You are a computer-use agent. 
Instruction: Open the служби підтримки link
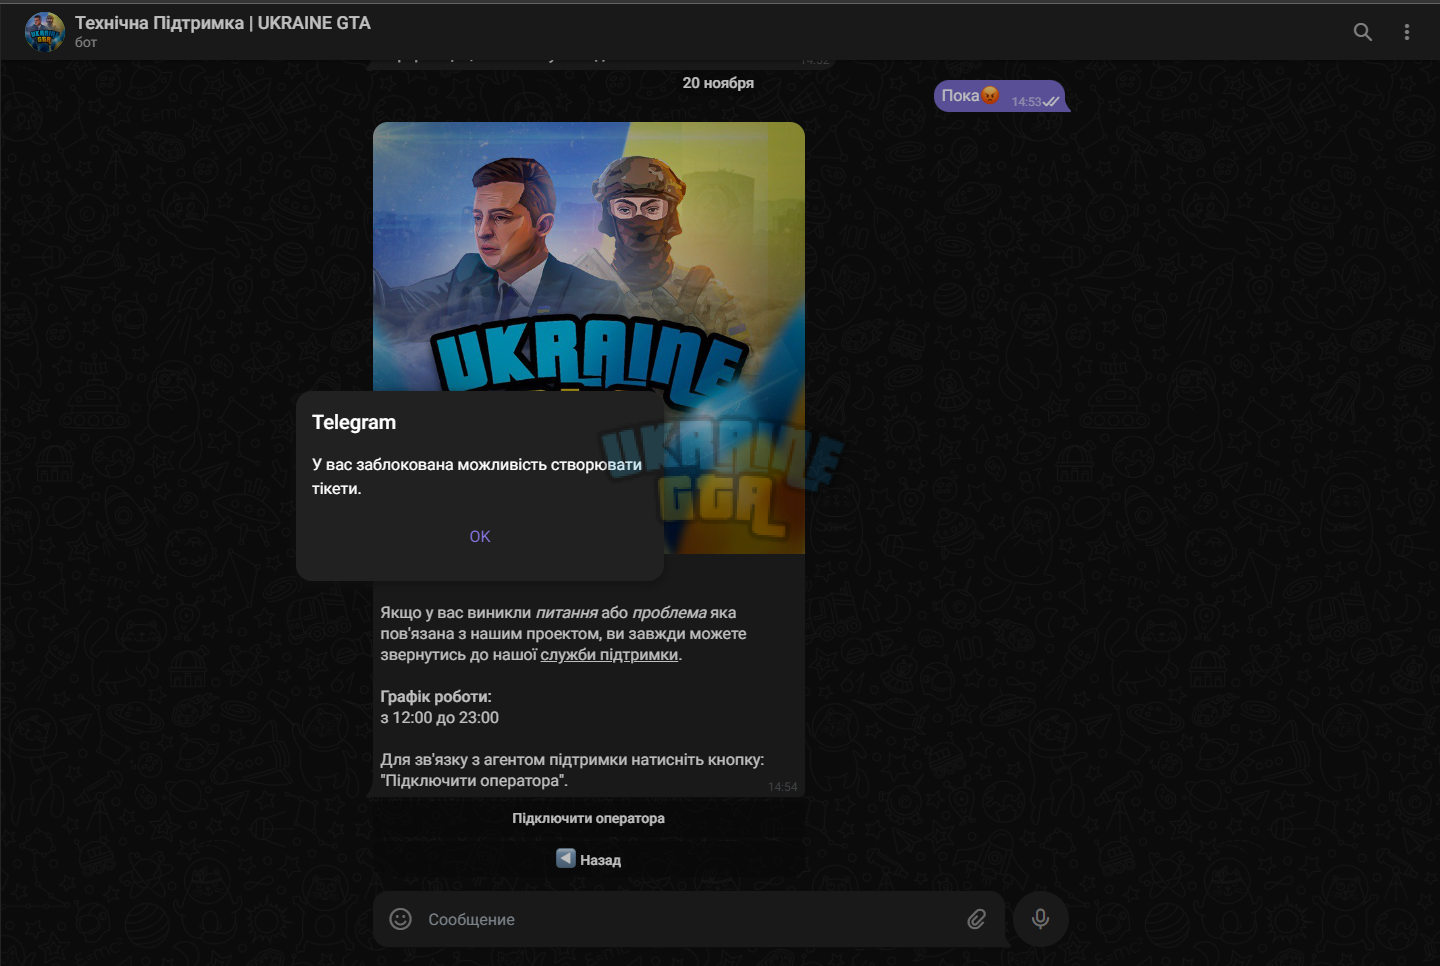click(609, 655)
